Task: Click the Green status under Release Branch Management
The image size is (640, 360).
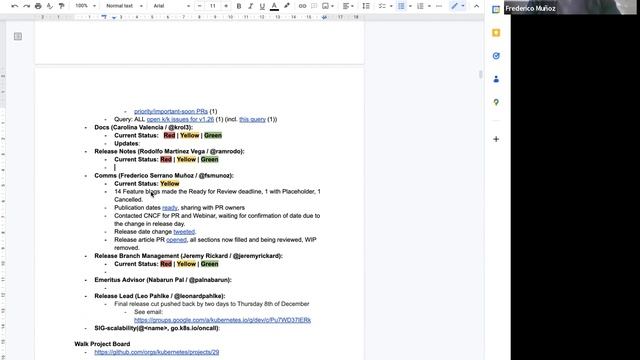Action: (x=209, y=264)
